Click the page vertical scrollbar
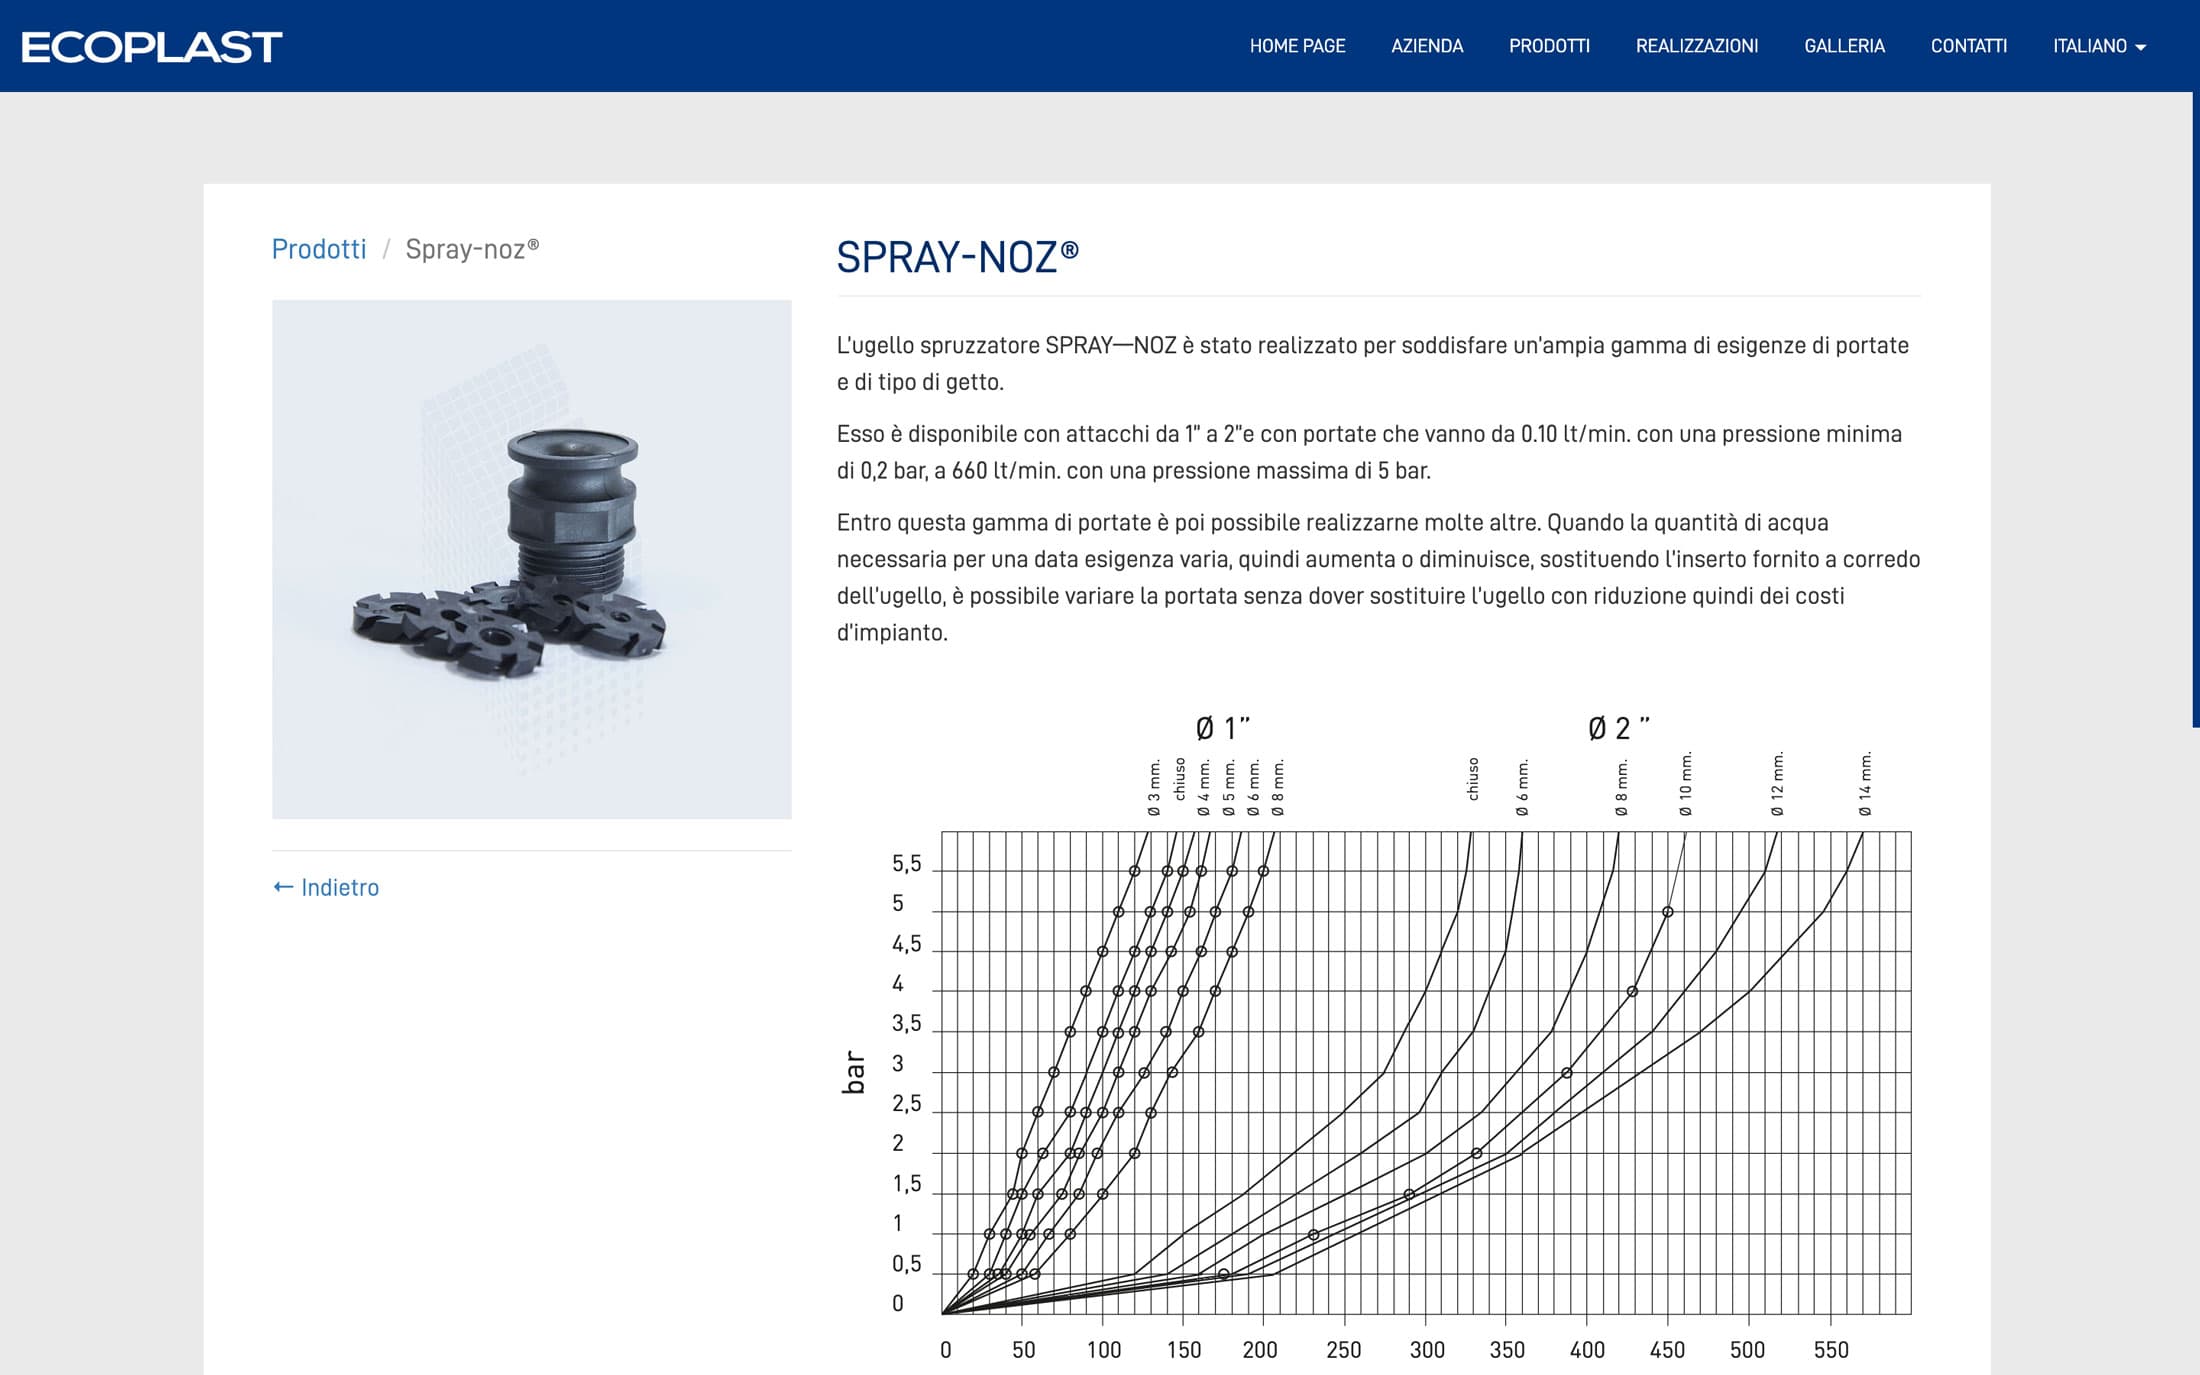The height and width of the screenshot is (1375, 2200). click(2195, 410)
